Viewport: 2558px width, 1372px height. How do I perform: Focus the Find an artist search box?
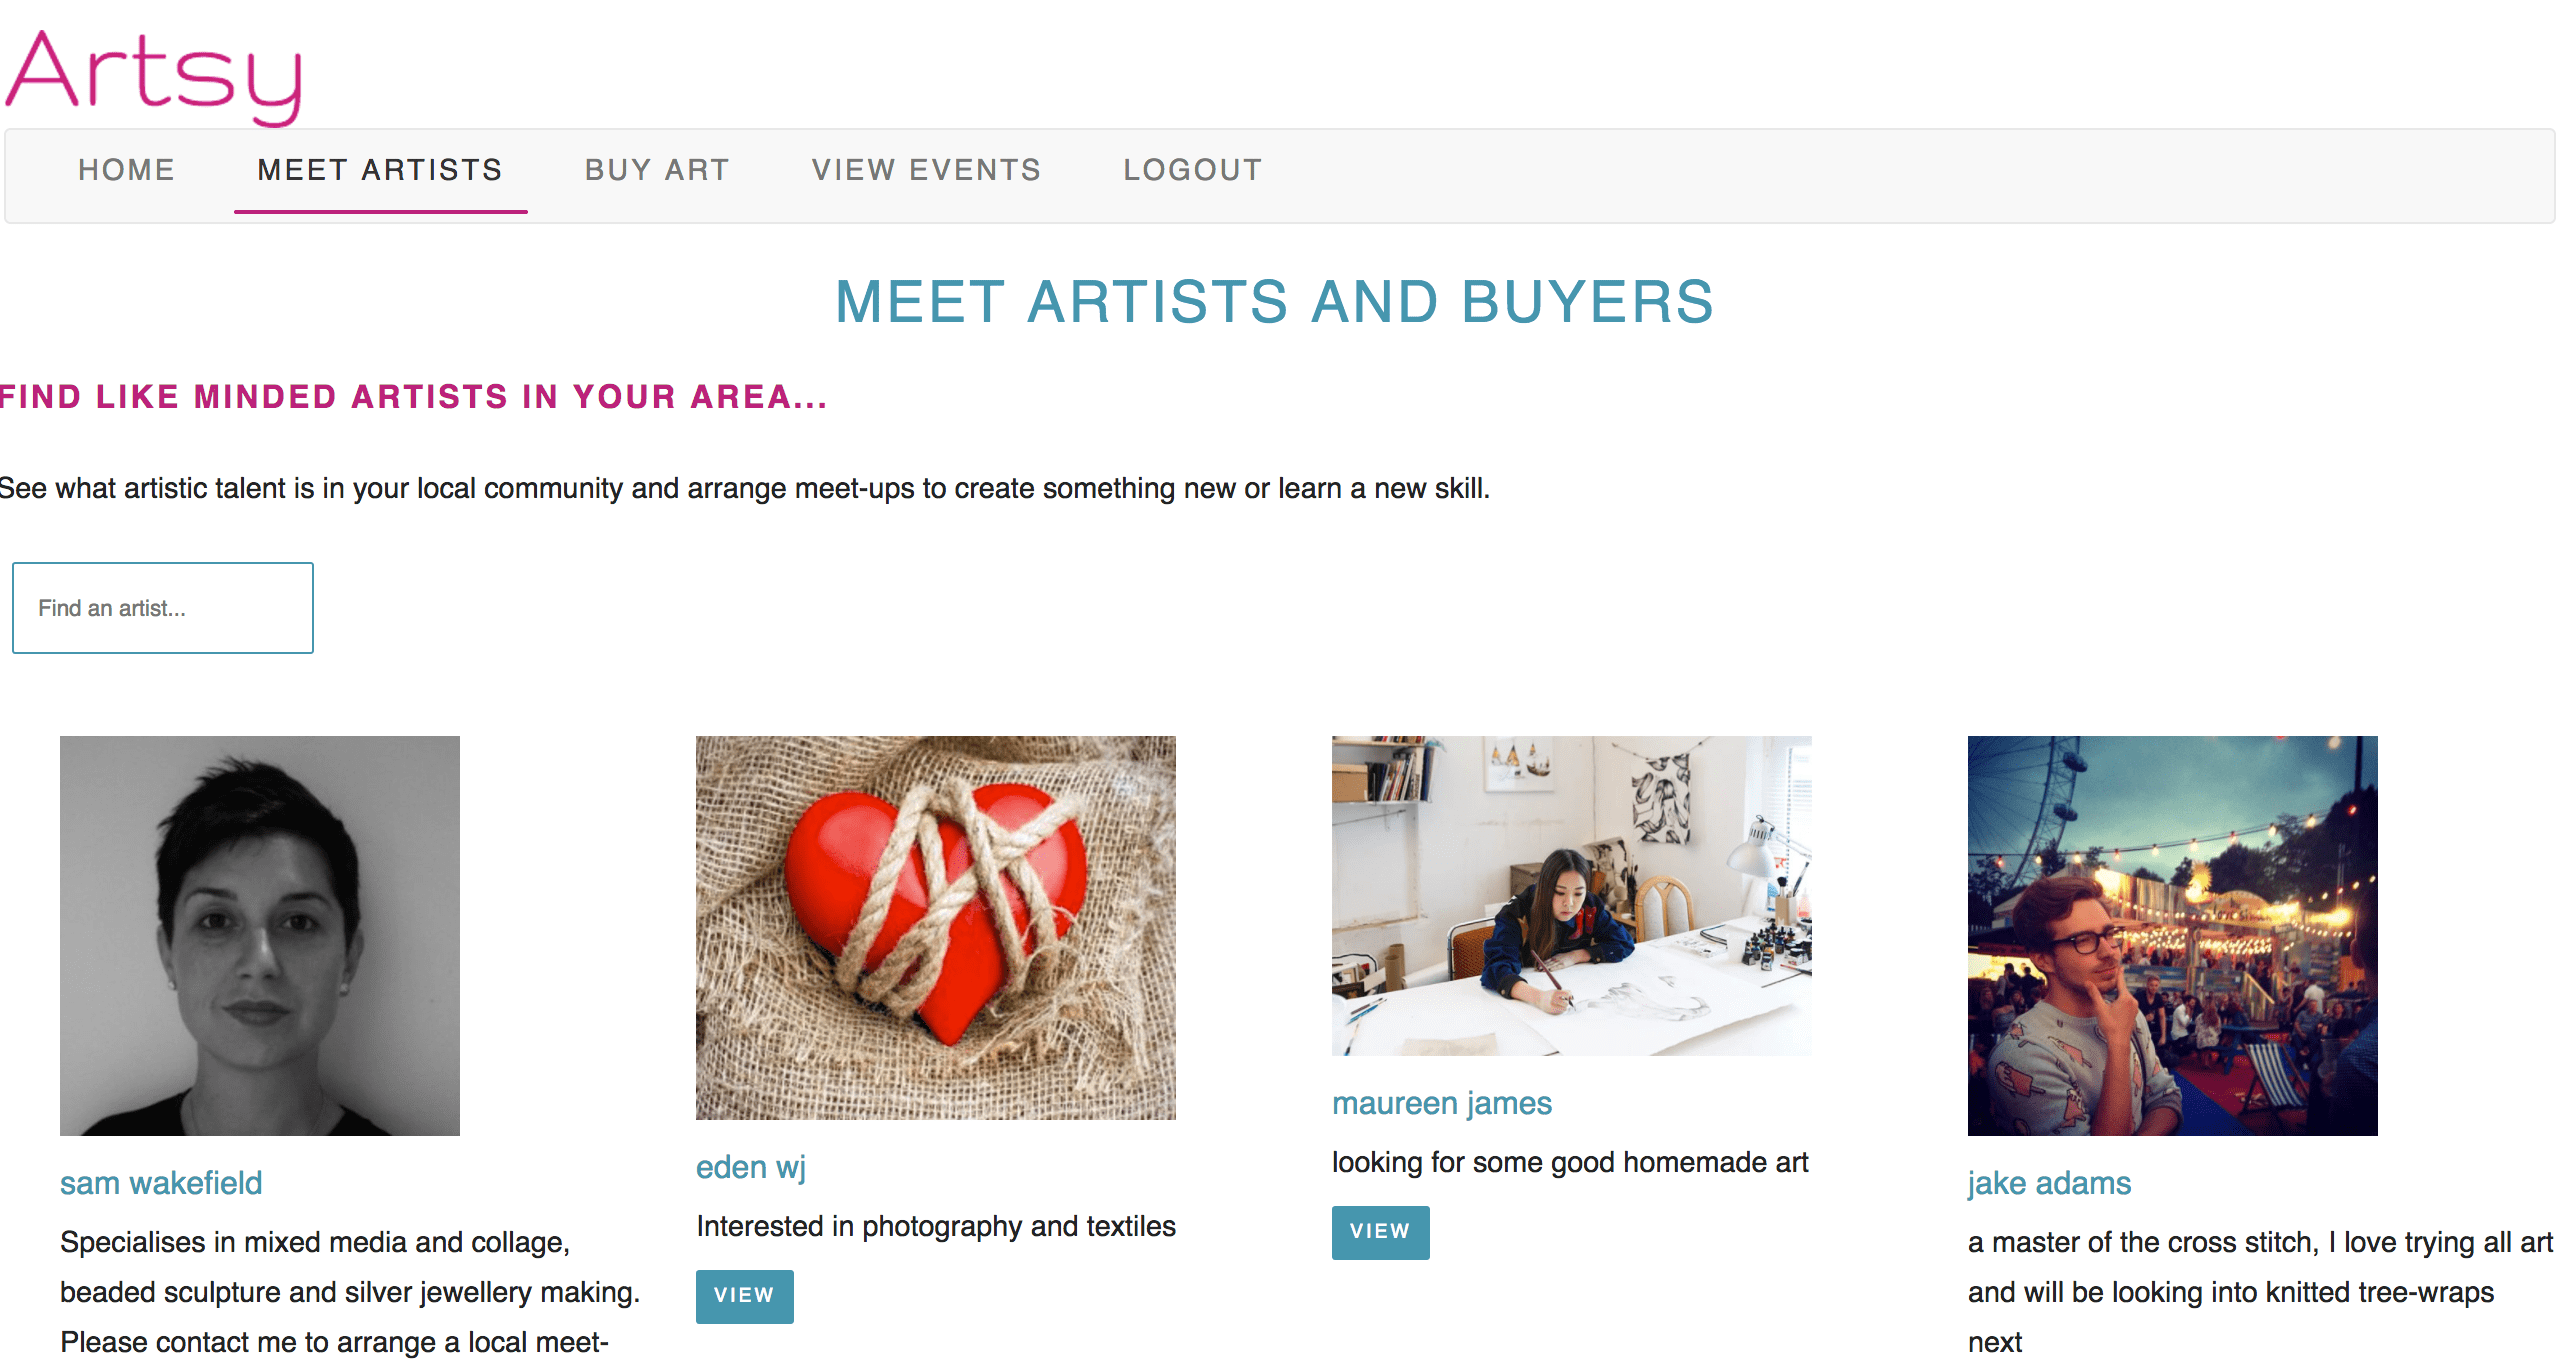[x=163, y=608]
